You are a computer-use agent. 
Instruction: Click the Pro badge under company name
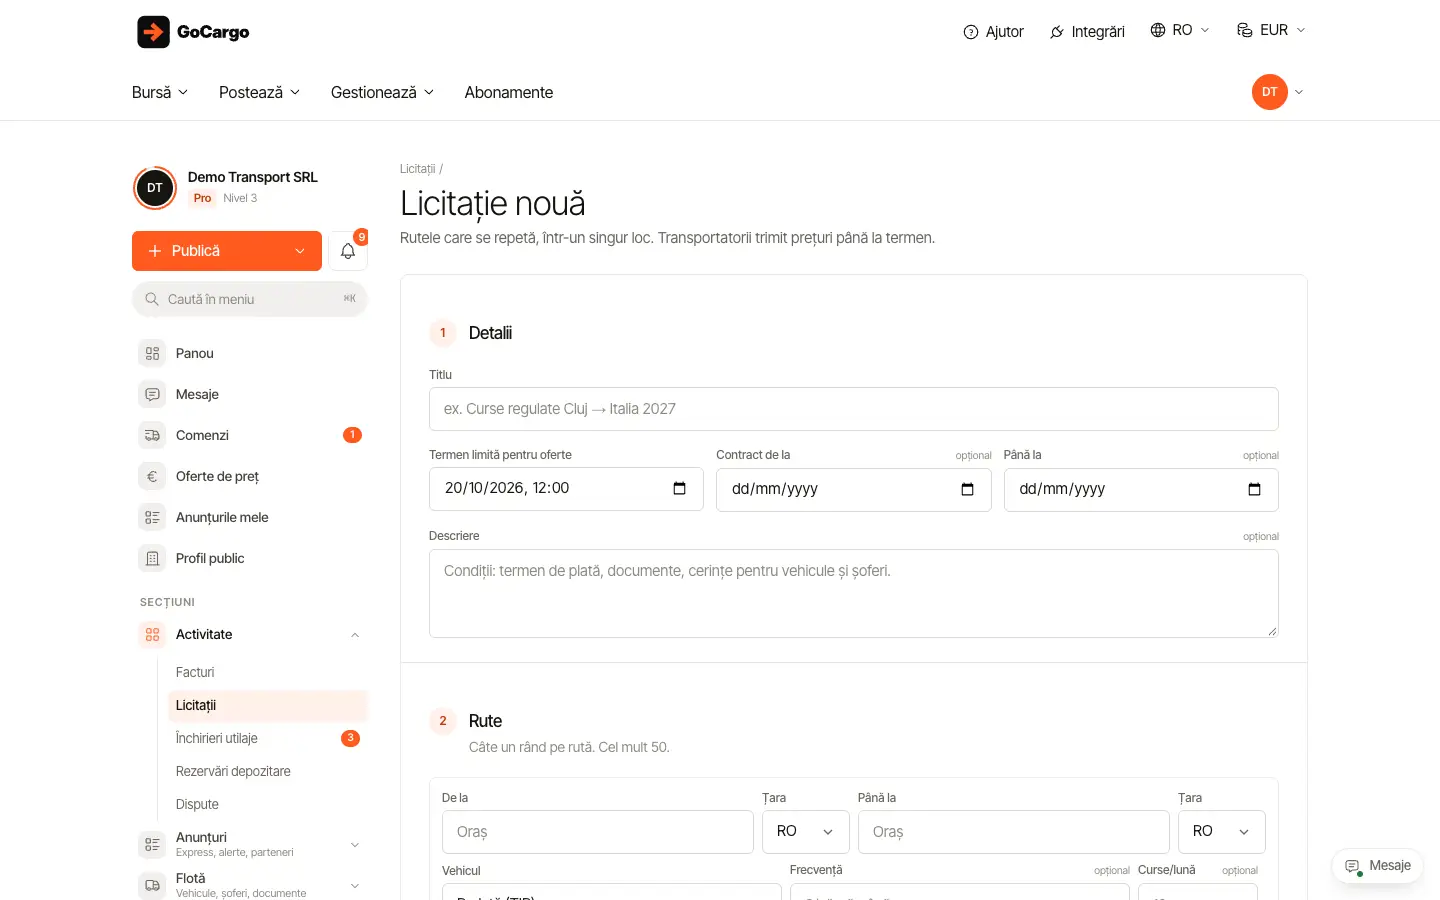pos(203,198)
